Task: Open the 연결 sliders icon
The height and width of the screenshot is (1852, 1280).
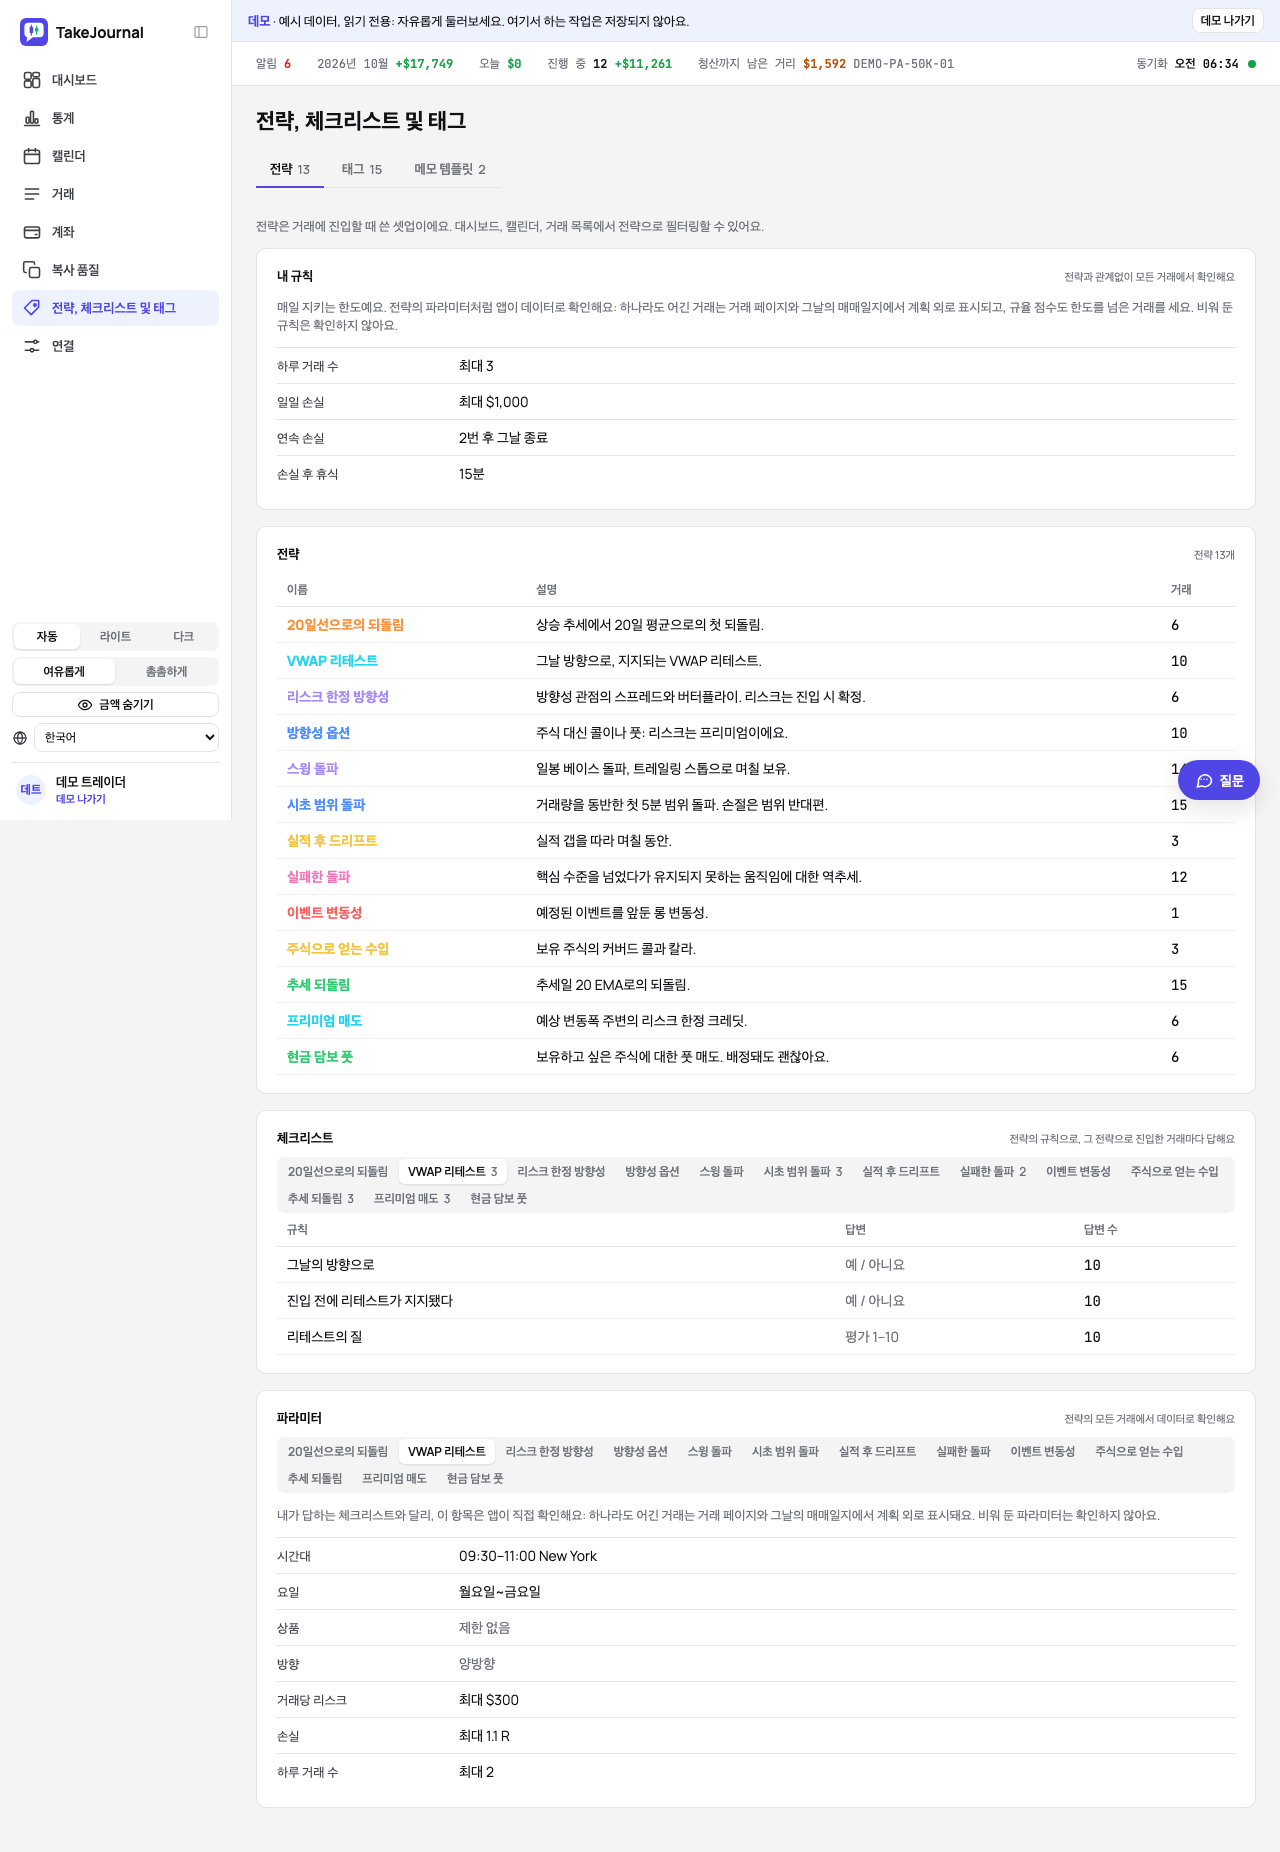Action: 32,346
